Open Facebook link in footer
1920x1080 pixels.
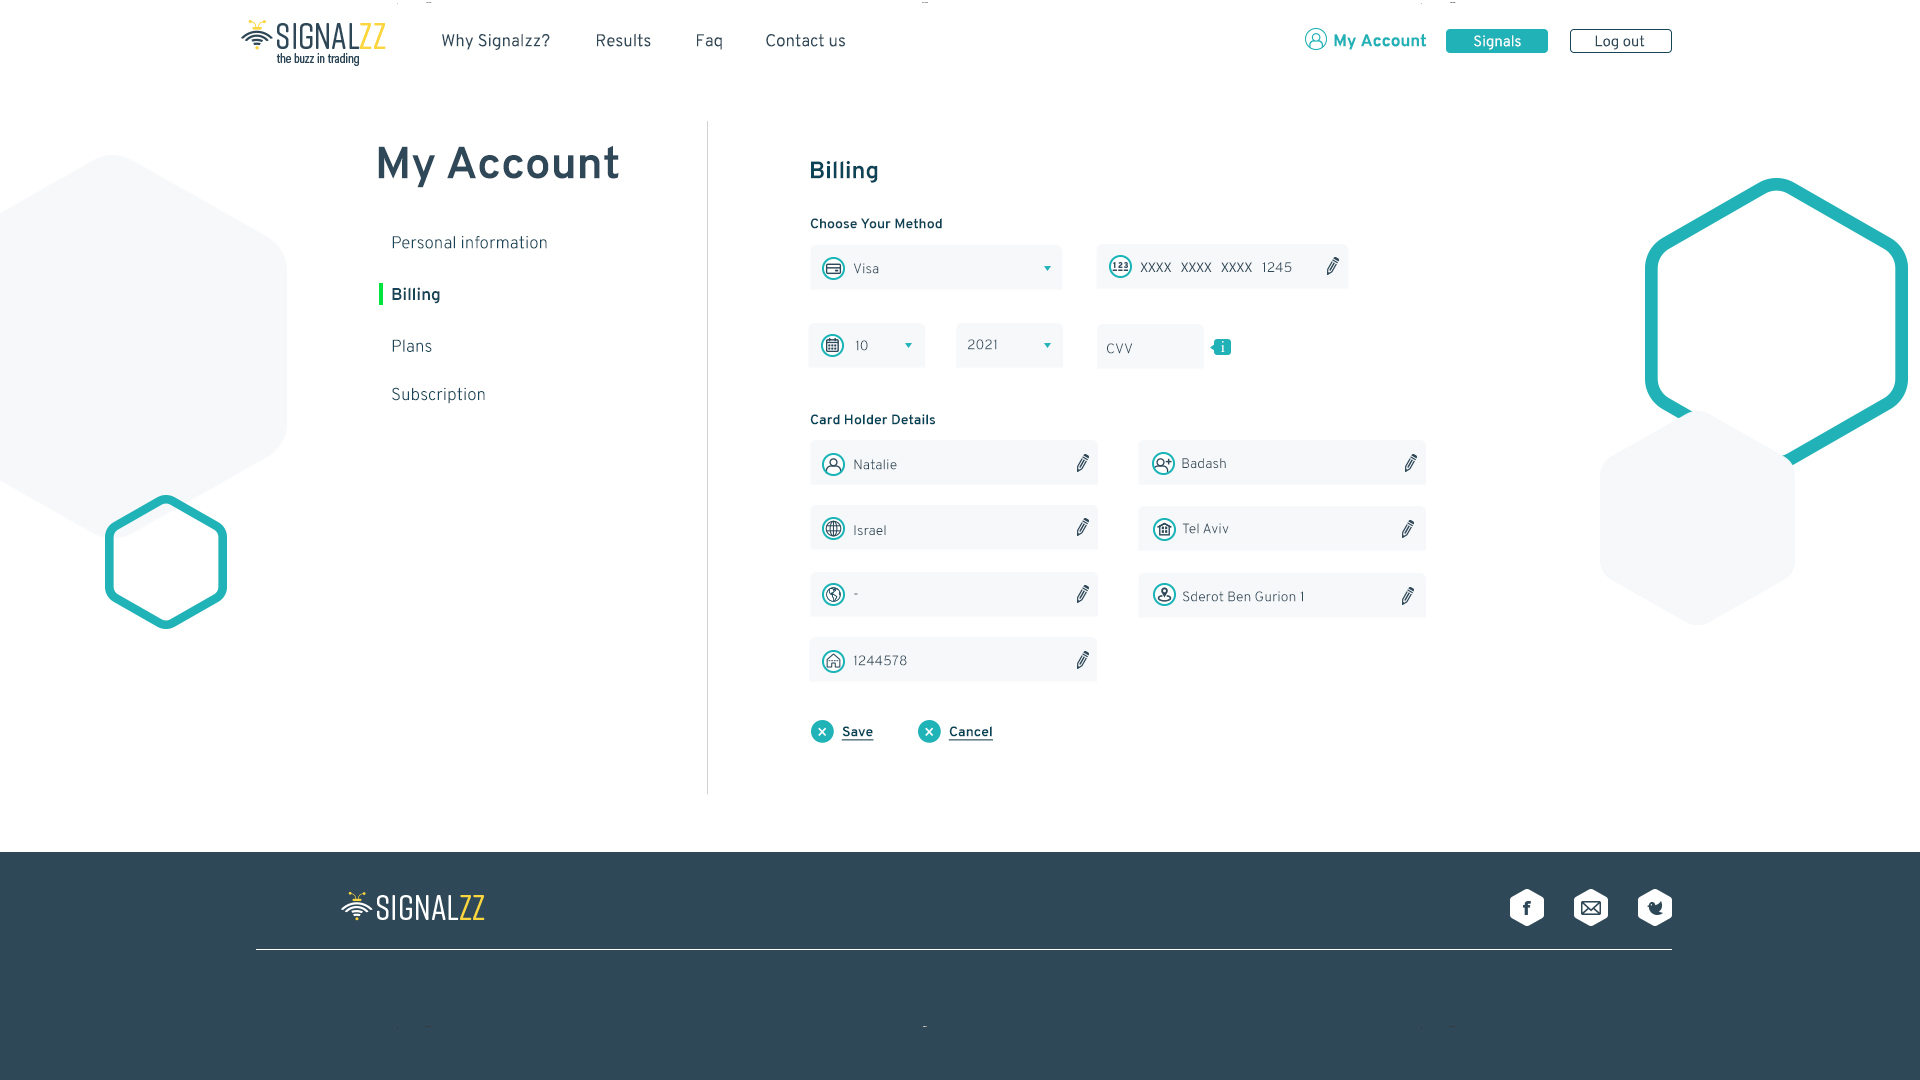tap(1526, 908)
